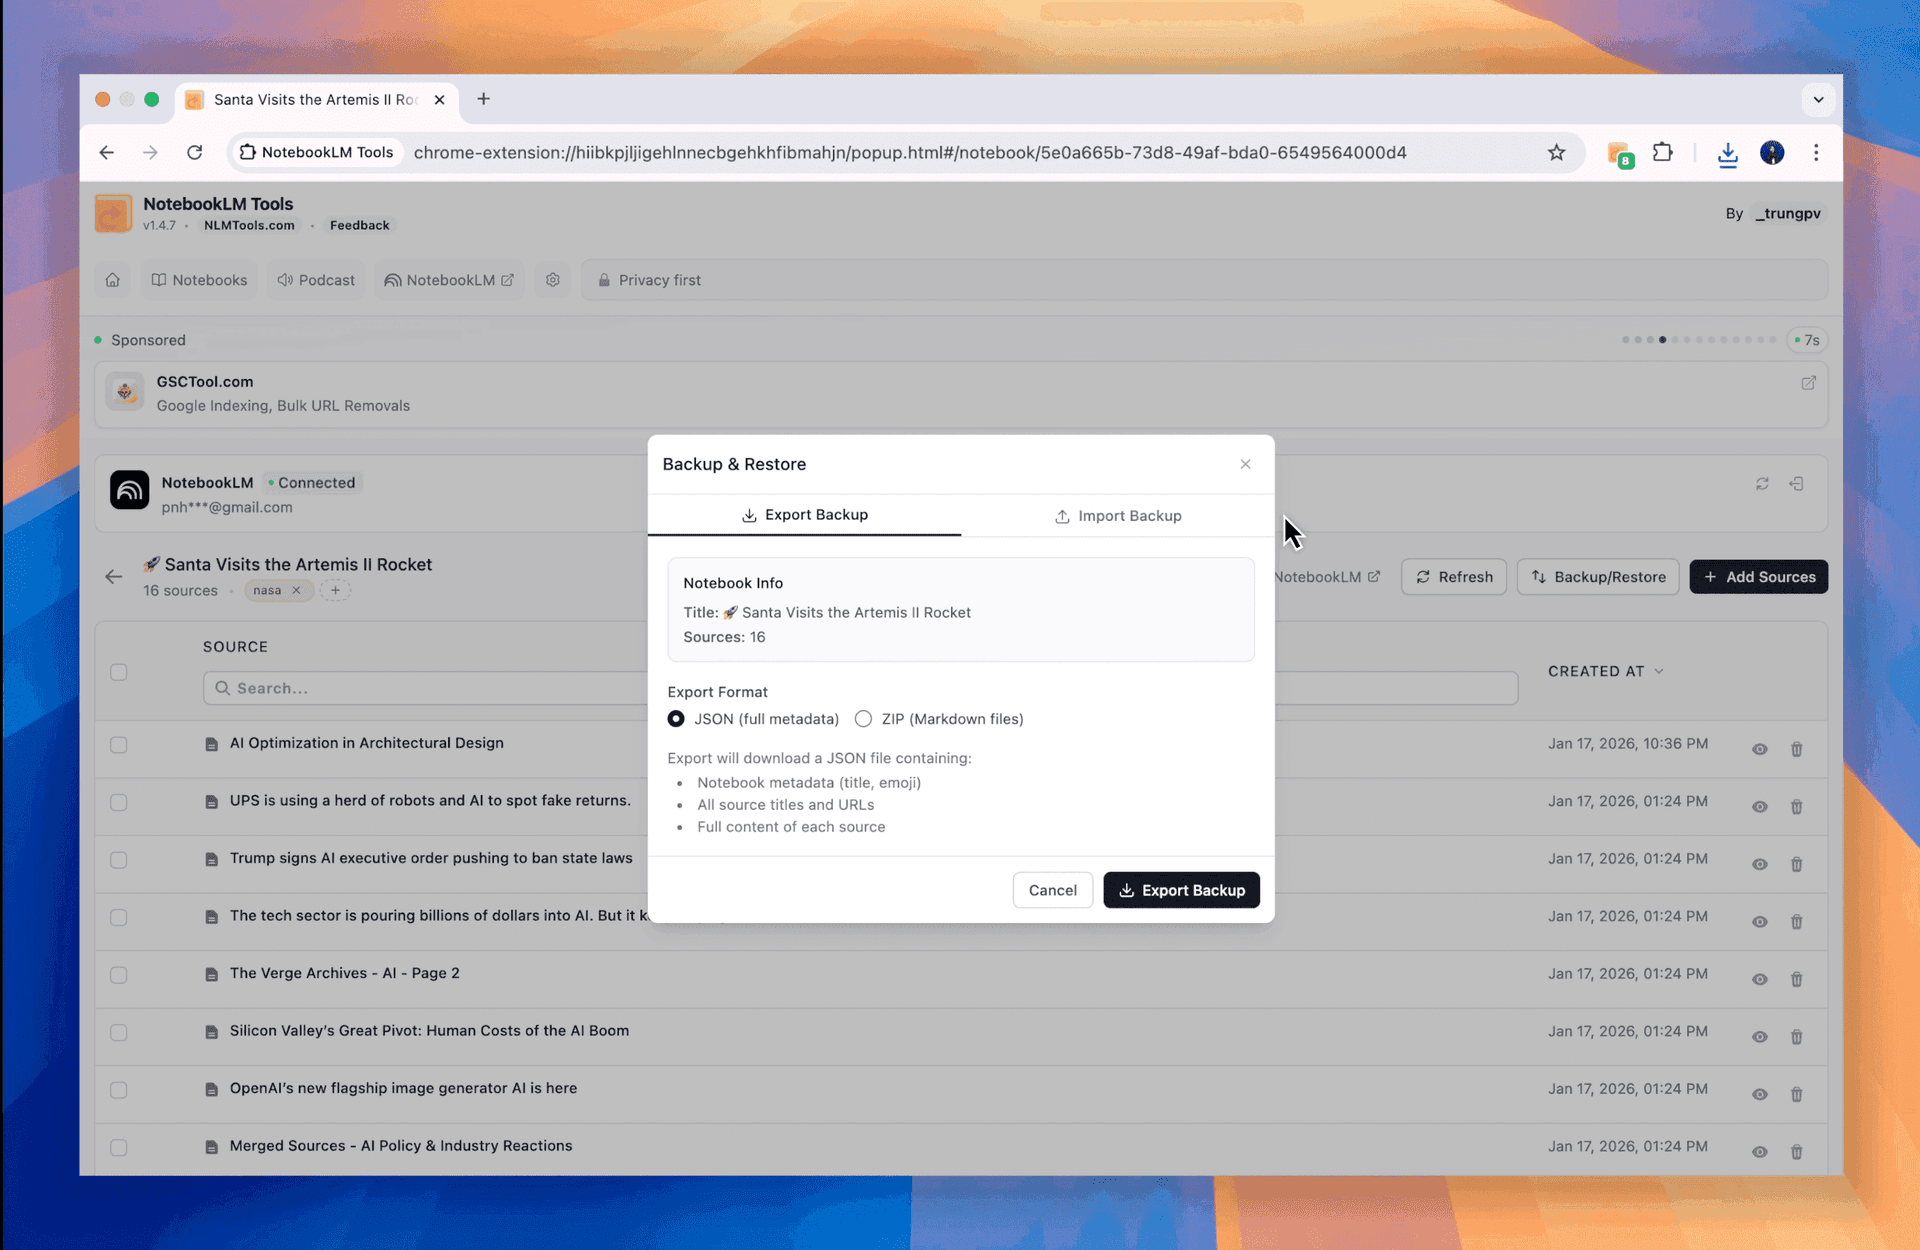1920x1250 pixels.
Task: Click the browser downloads icon
Action: (1728, 153)
